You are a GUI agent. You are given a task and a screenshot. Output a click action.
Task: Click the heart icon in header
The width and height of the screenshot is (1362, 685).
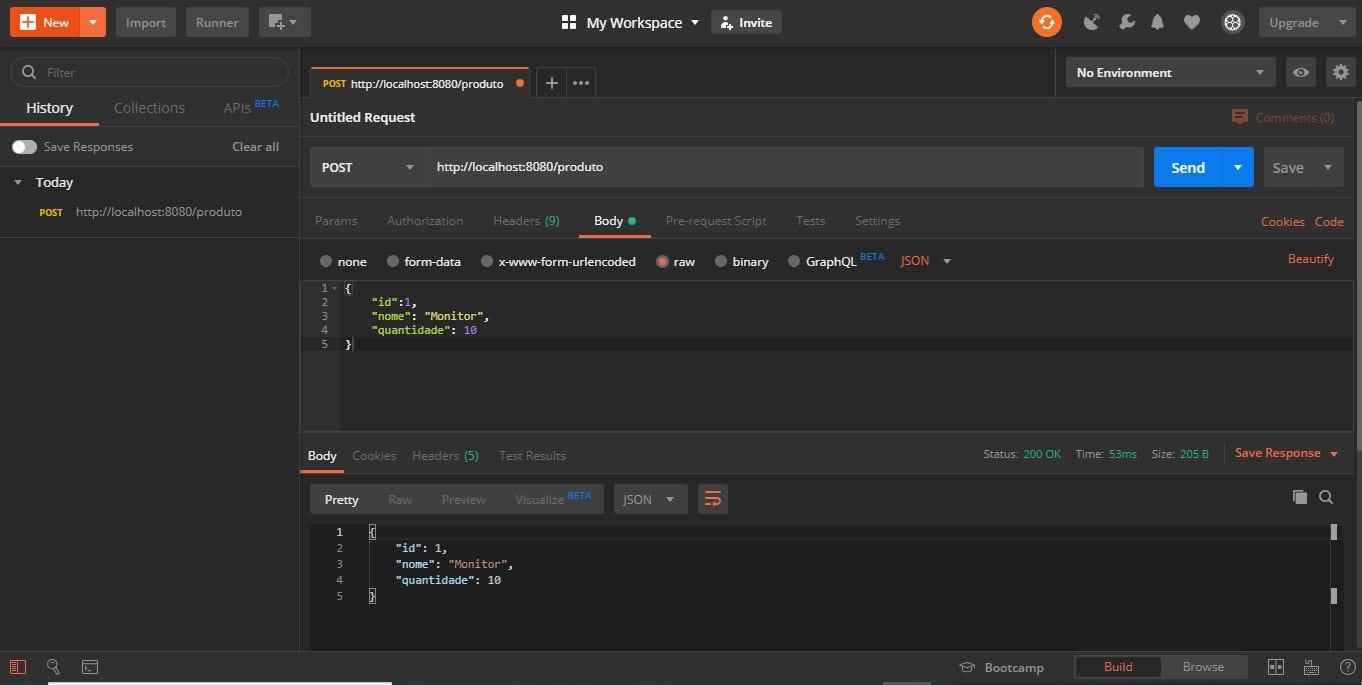[1192, 22]
